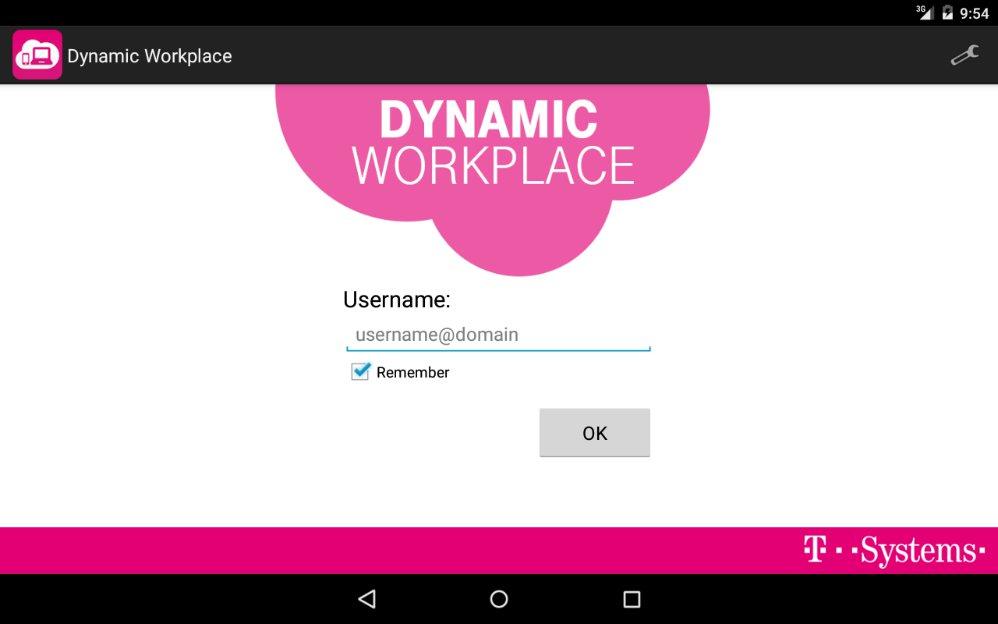The height and width of the screenshot is (624, 998).
Task: Tap the battery status icon
Action: pyautogui.click(x=947, y=13)
